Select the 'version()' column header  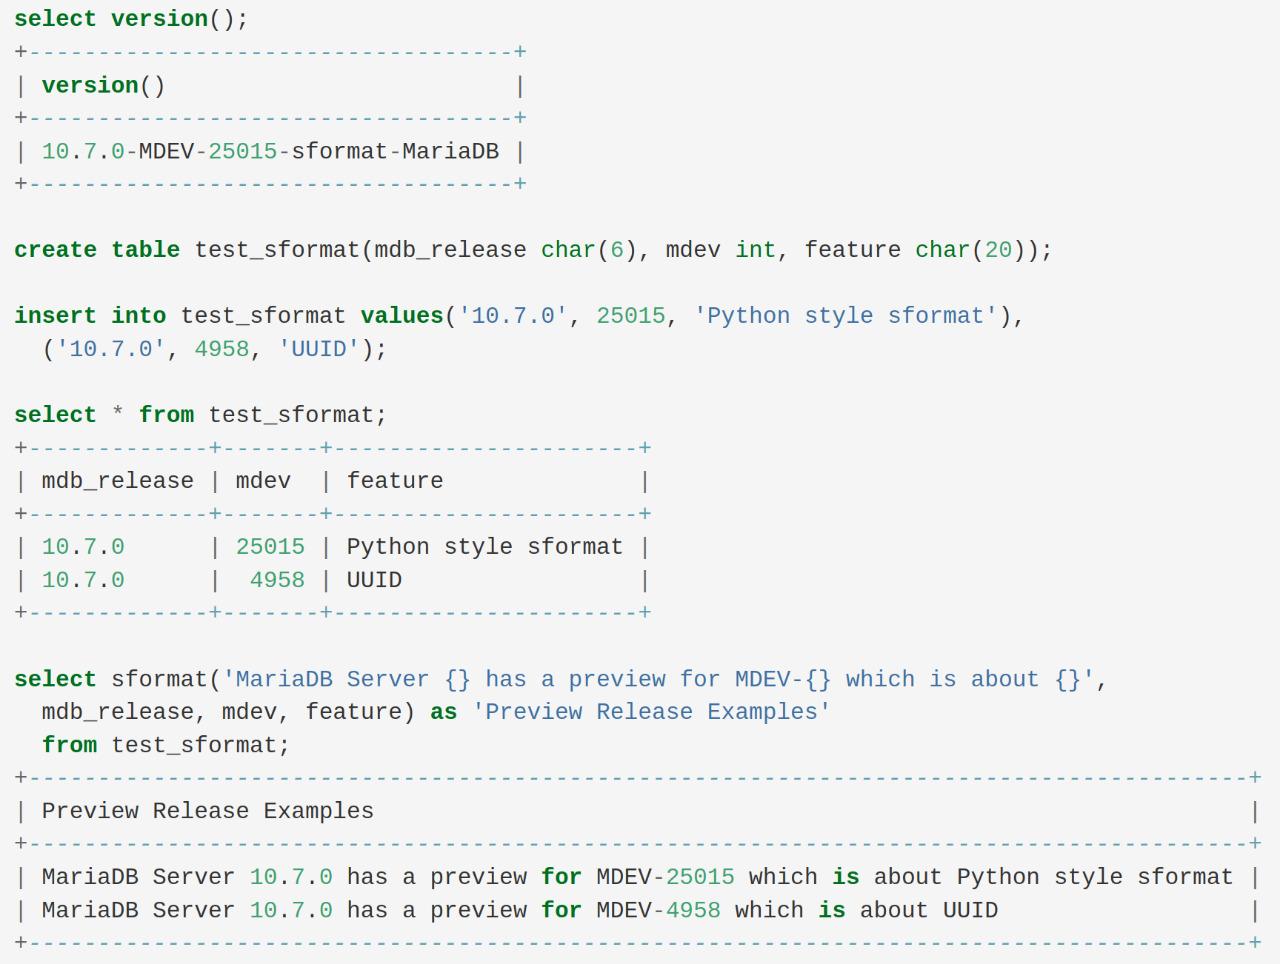coord(103,85)
